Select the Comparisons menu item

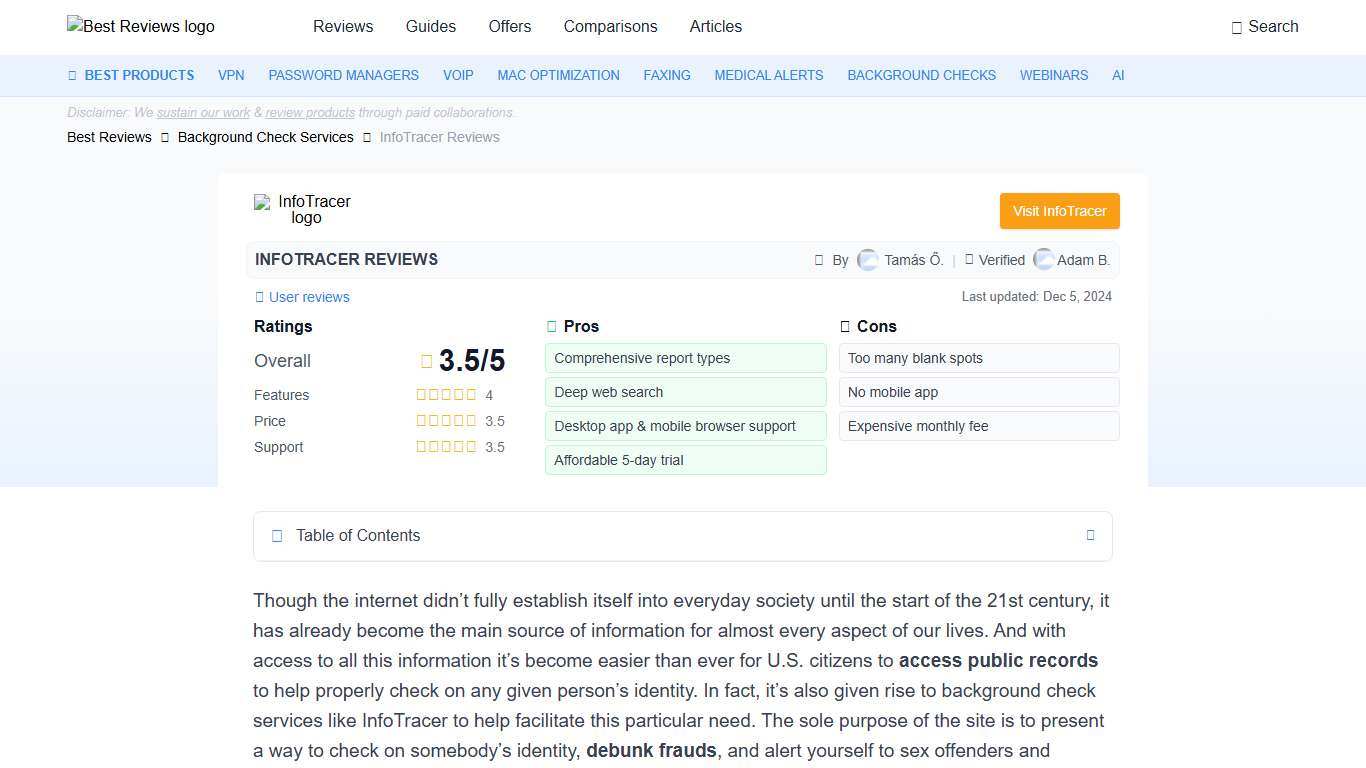point(610,27)
